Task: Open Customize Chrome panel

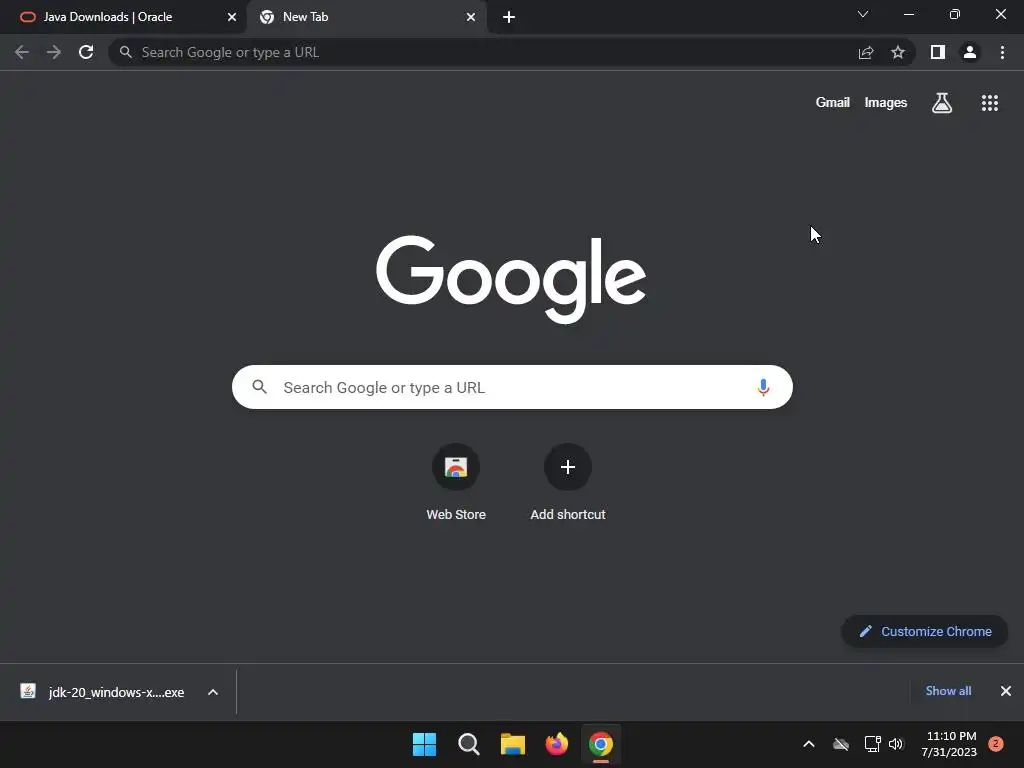Action: tap(925, 632)
